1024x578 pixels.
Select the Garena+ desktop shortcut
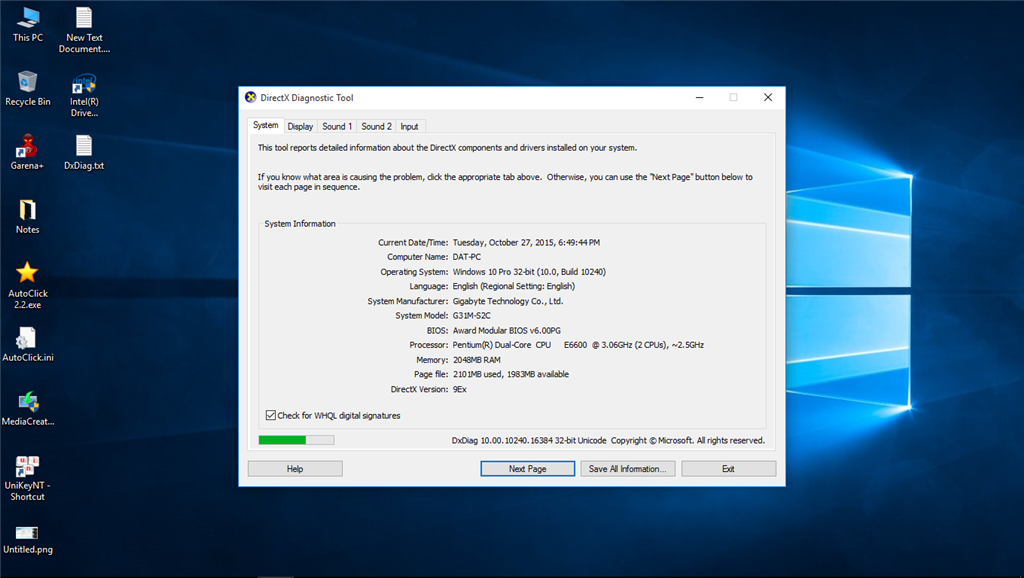tap(27, 152)
